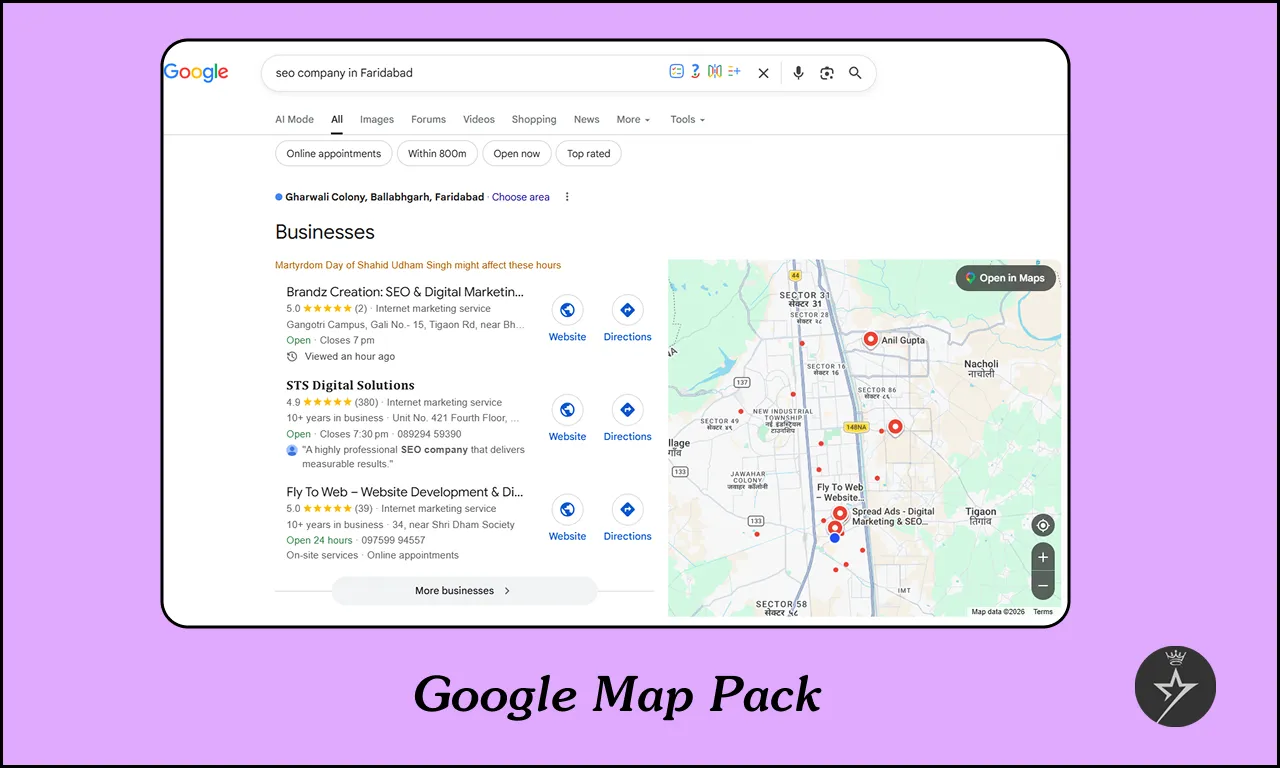The height and width of the screenshot is (768, 1280).
Task: Click the Viewed an hour ago text
Action: (350, 356)
